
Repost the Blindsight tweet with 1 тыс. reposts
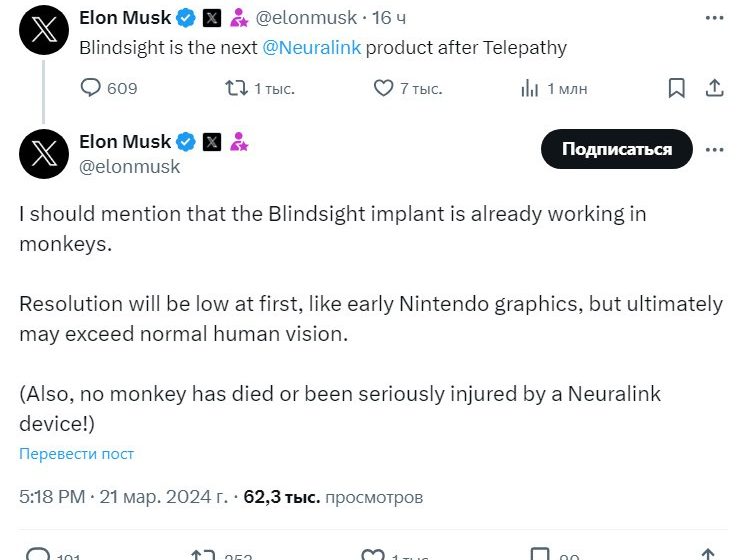(x=237, y=89)
